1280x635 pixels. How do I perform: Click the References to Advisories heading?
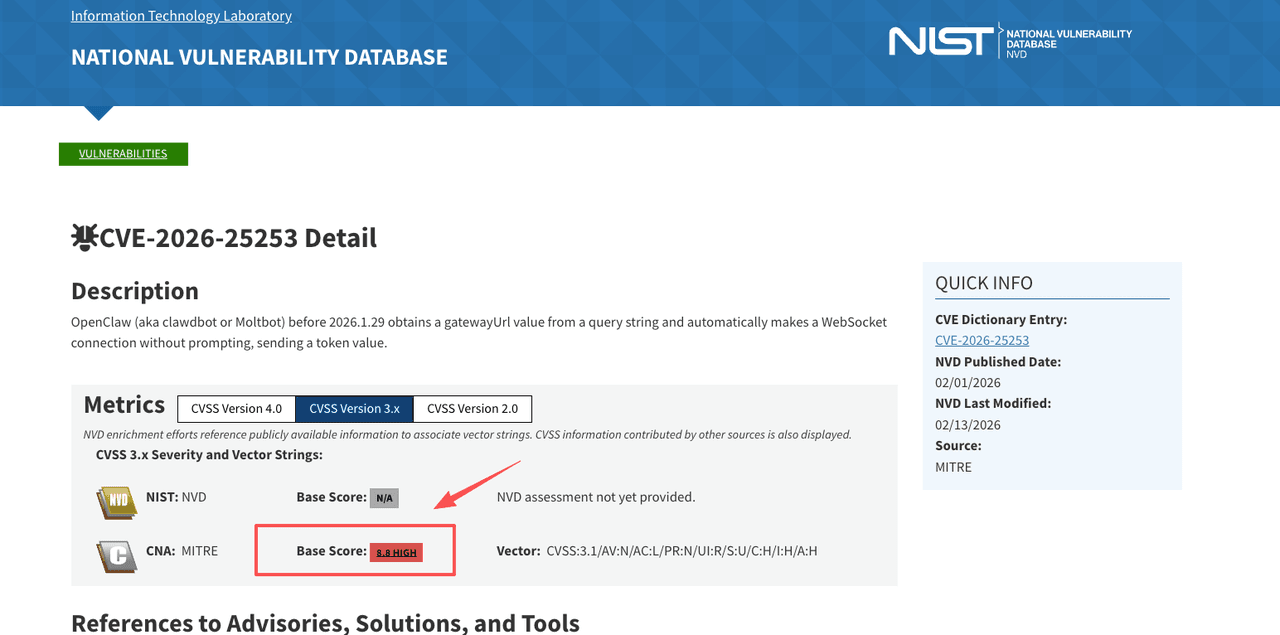[325, 623]
